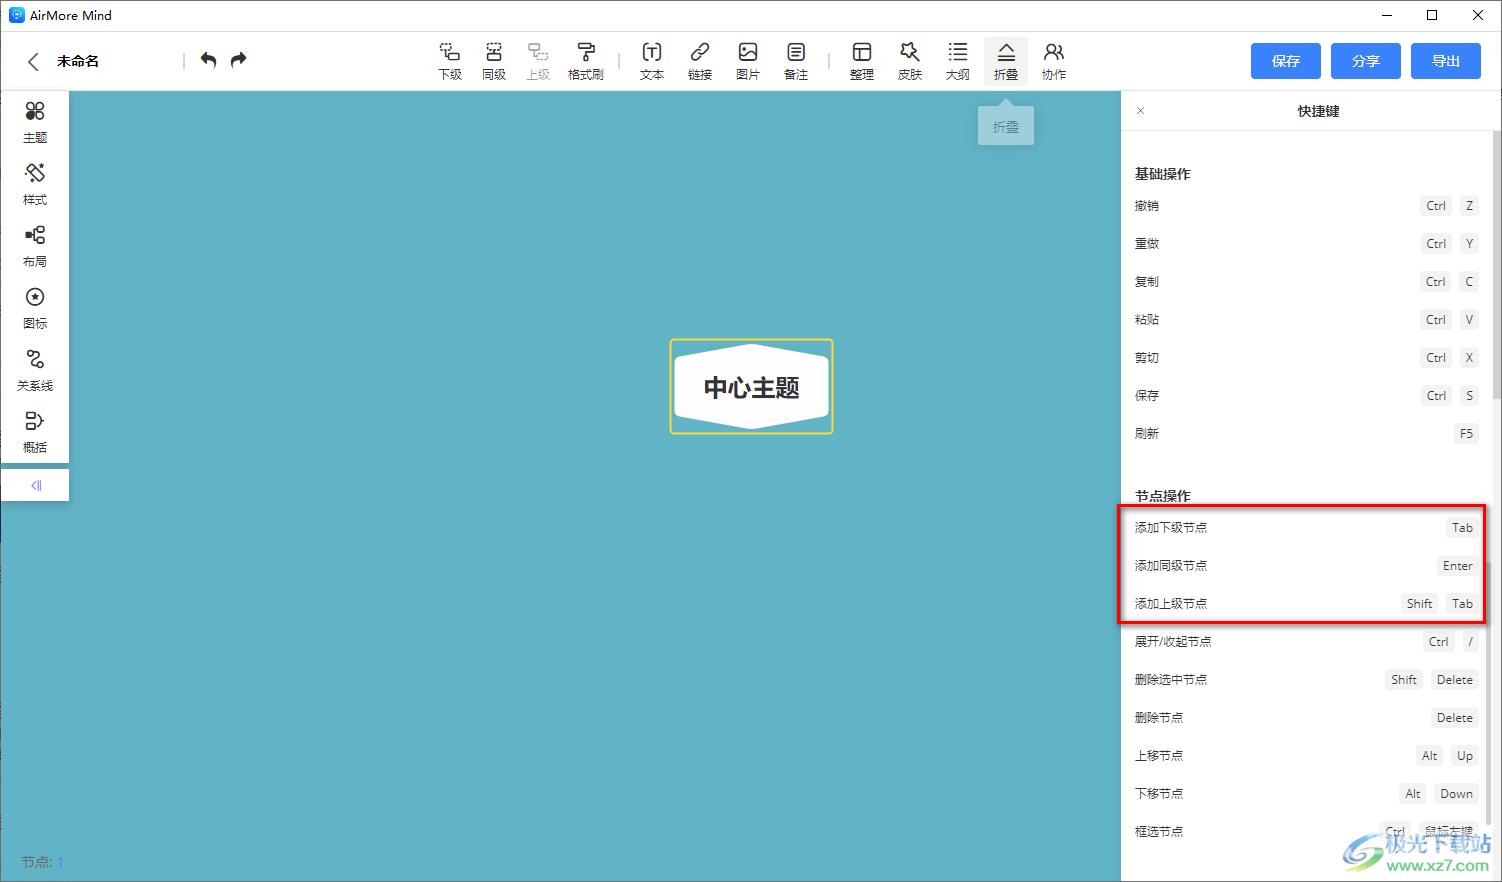
Task: Click the 粘贴 shortcut row label
Action: [x=1147, y=320]
